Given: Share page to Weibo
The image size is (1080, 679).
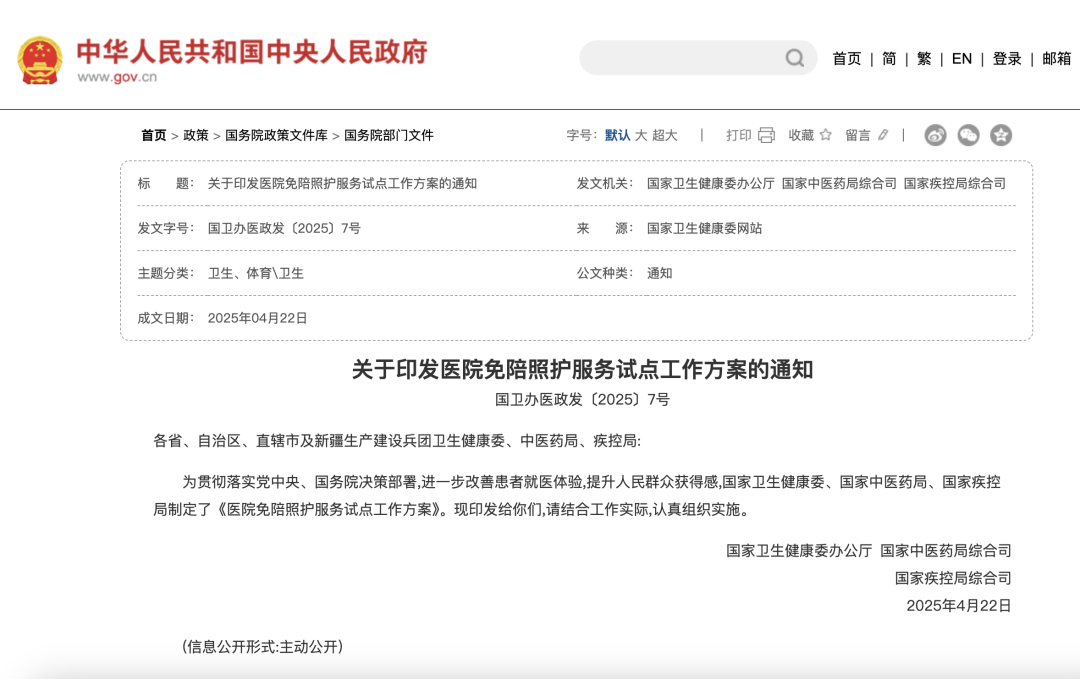Looking at the screenshot, I should pyautogui.click(x=935, y=135).
